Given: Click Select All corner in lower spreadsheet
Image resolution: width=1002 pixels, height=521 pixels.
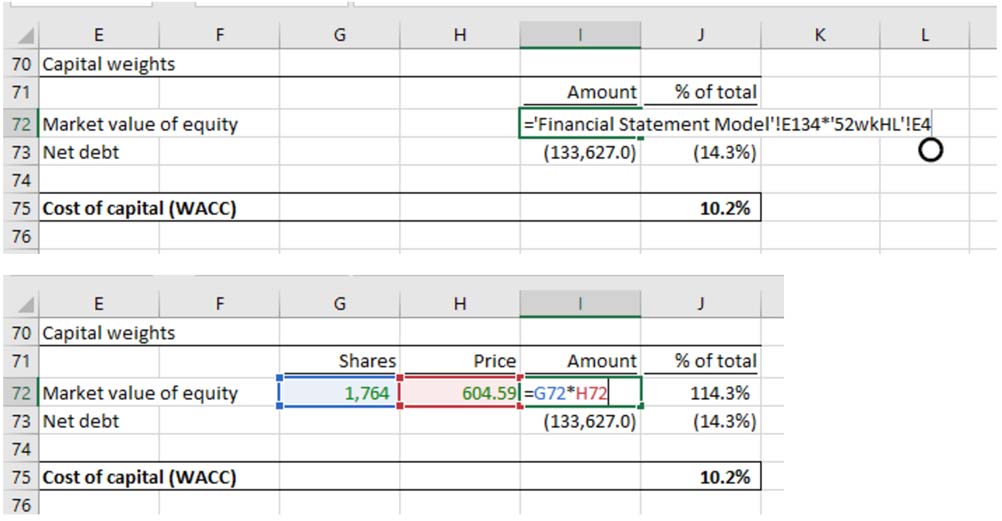Looking at the screenshot, I should pyautogui.click(x=18, y=304).
